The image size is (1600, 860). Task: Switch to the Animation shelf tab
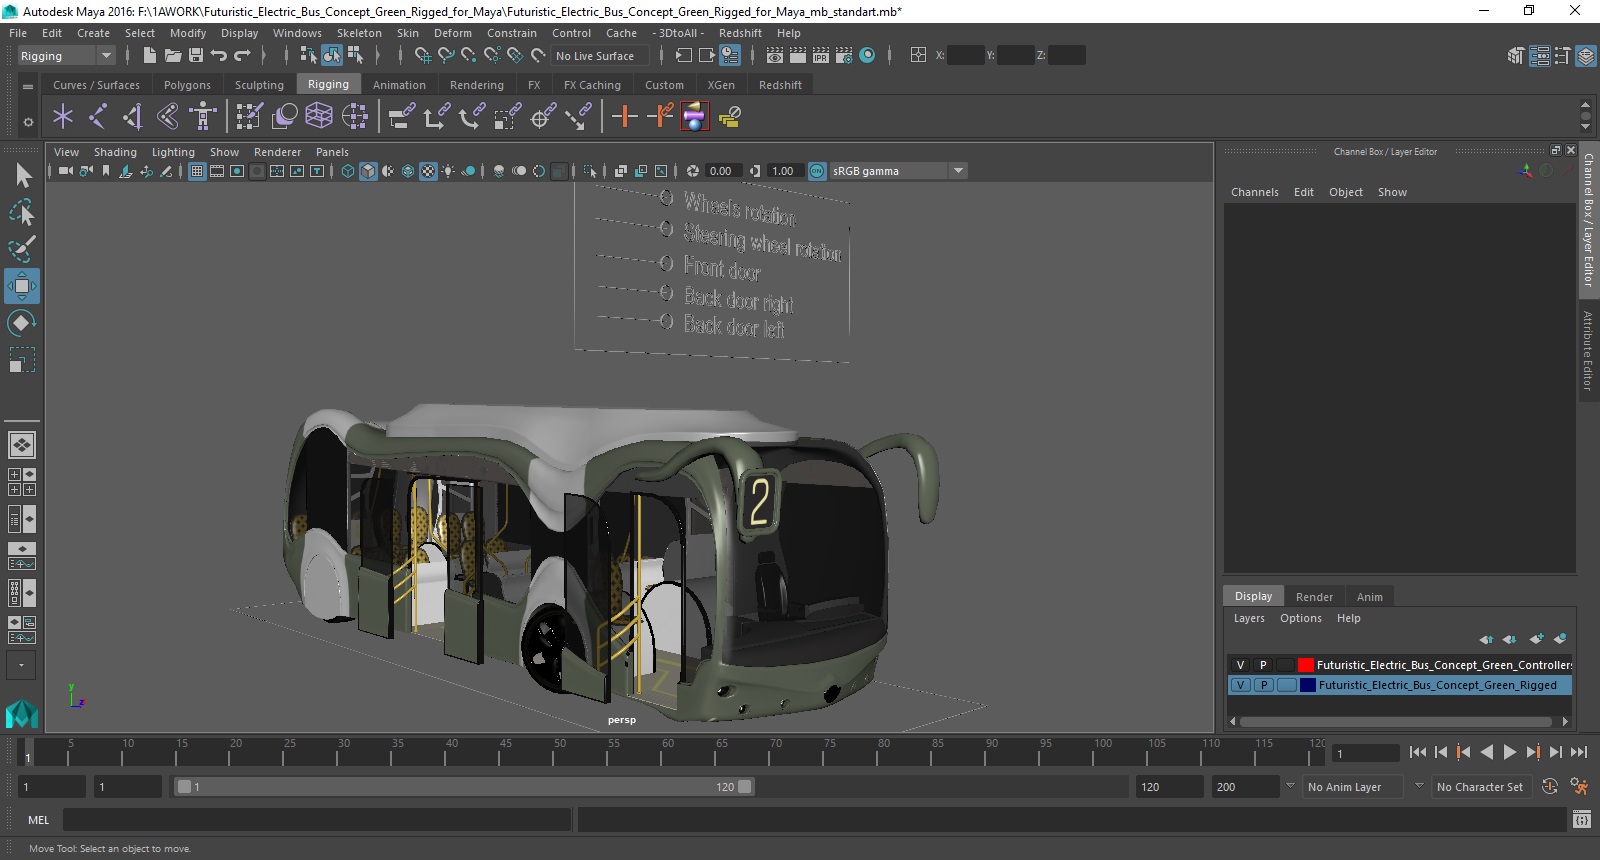click(399, 85)
